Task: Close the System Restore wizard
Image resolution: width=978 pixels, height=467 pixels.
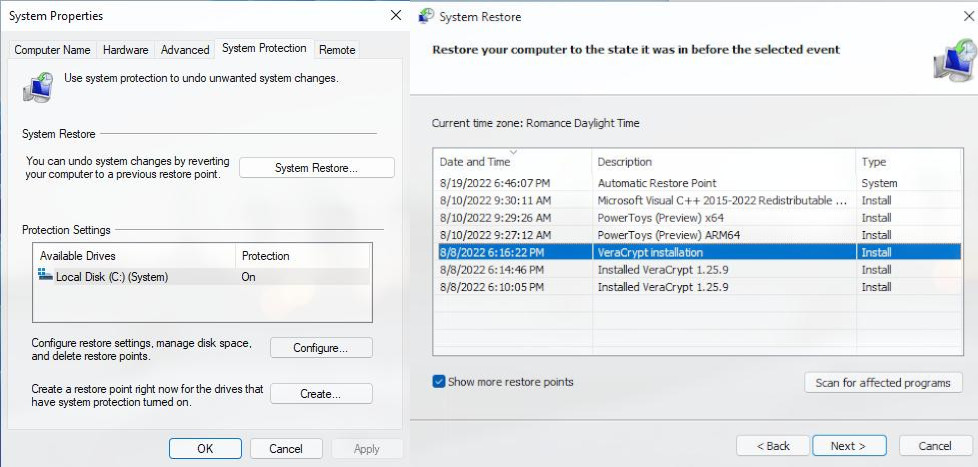Action: point(969,16)
